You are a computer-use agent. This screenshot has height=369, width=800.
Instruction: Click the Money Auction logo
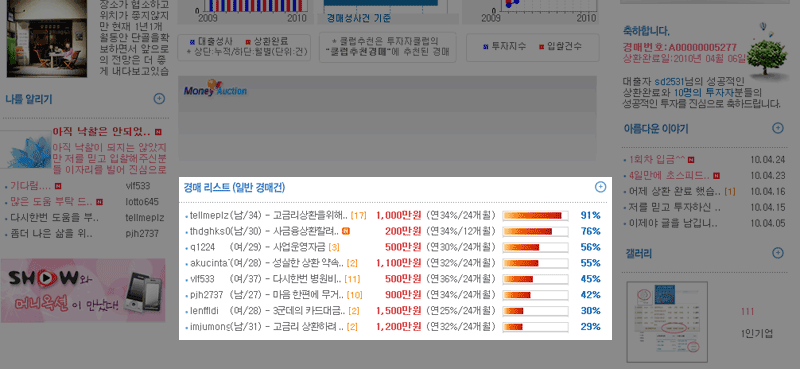pyautogui.click(x=215, y=88)
